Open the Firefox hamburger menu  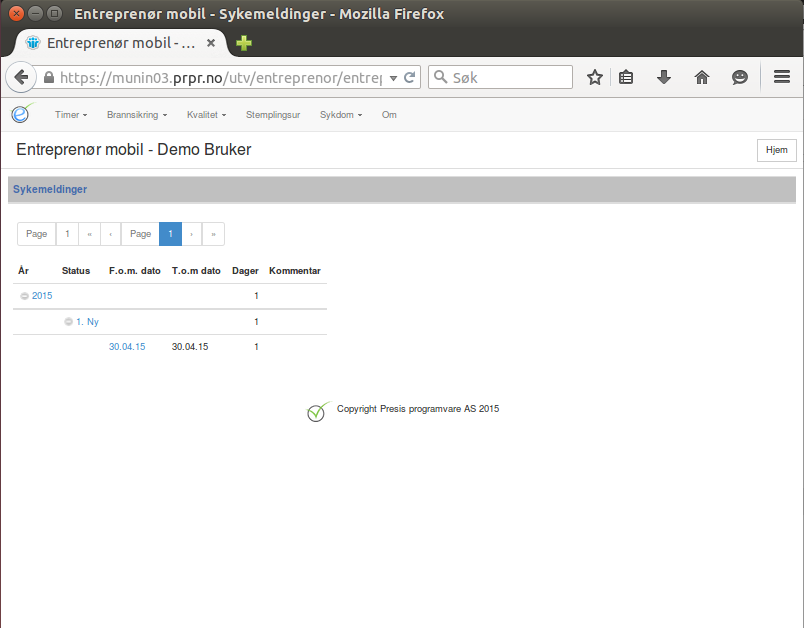click(781, 77)
